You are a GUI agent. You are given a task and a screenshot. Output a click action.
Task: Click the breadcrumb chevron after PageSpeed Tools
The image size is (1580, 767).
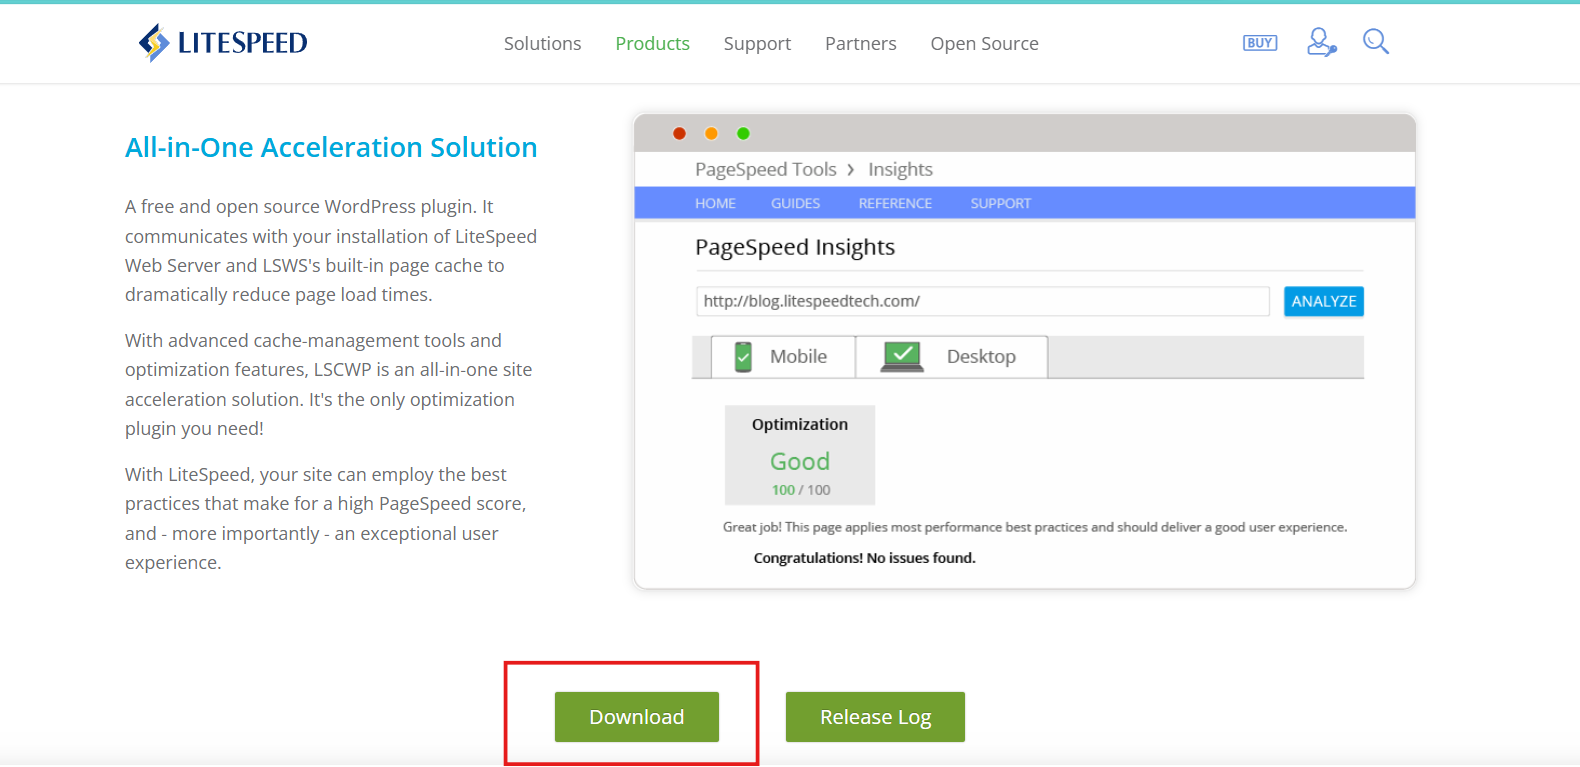click(851, 170)
